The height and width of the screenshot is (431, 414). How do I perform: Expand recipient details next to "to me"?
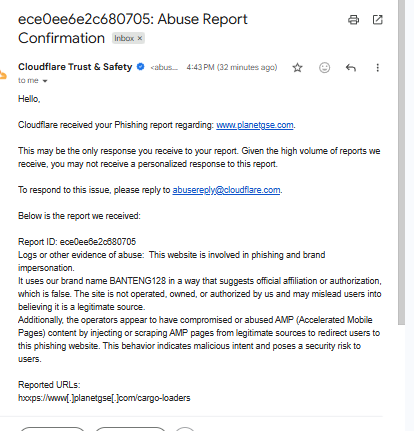pyautogui.click(x=45, y=81)
